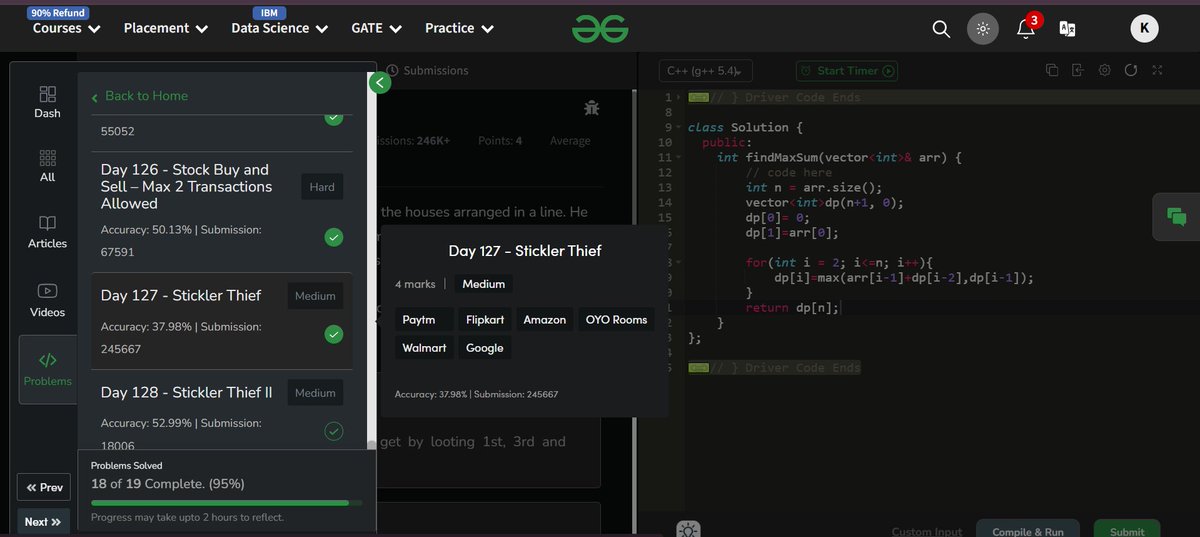Image resolution: width=1200 pixels, height=537 pixels.
Task: Expand the GATE dropdown
Action: click(376, 28)
